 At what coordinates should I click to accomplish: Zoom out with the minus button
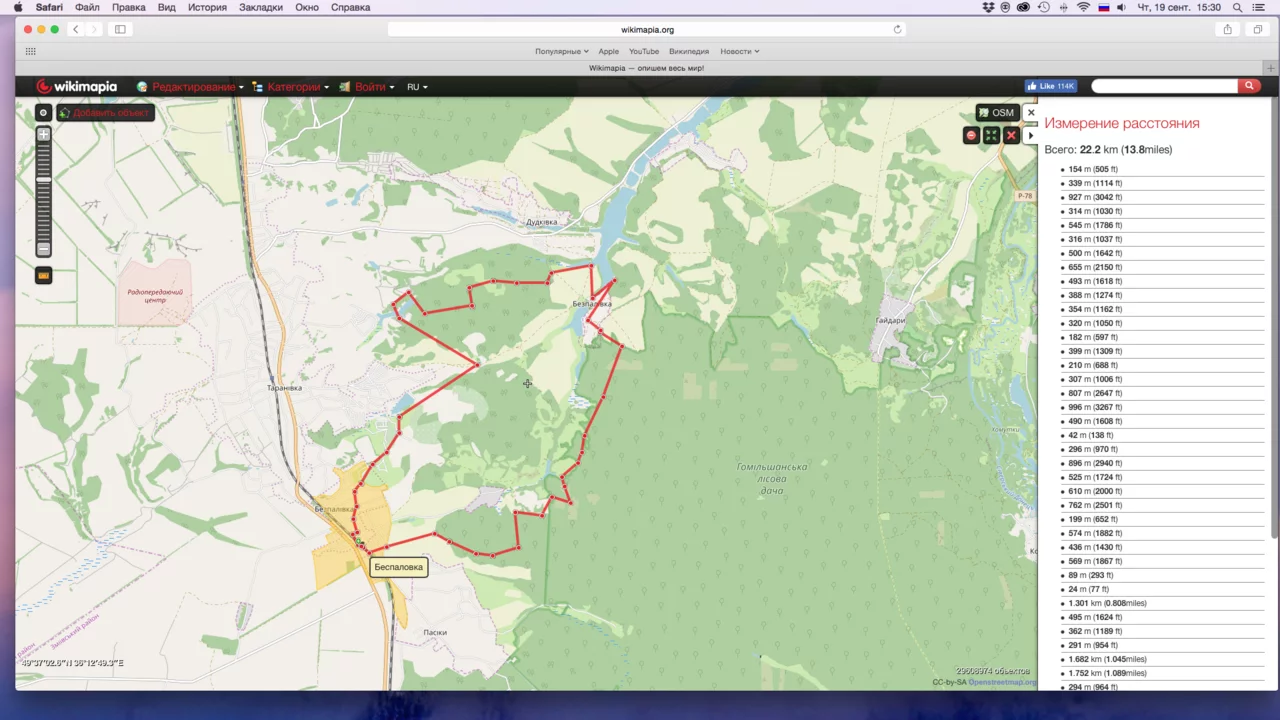(x=43, y=248)
